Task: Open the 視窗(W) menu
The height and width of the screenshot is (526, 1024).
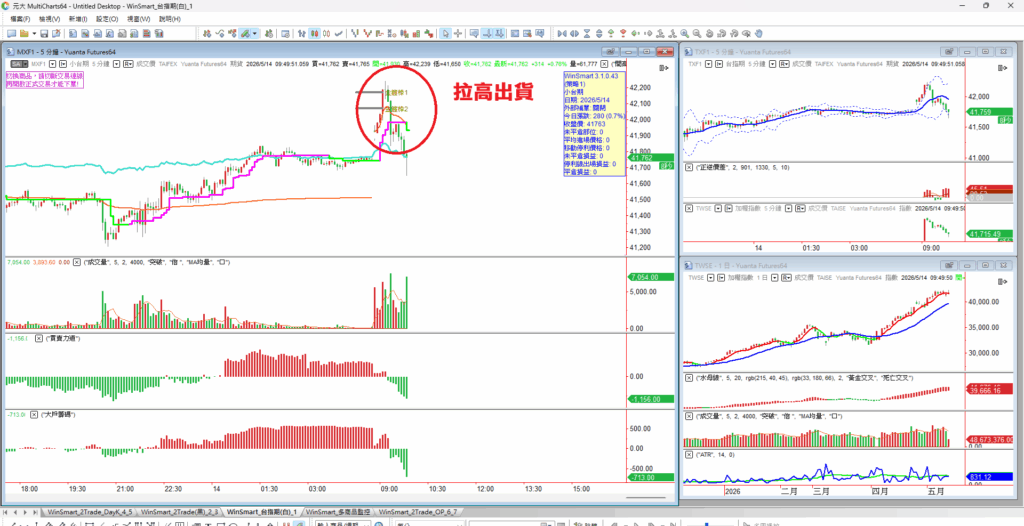Action: coord(138,19)
